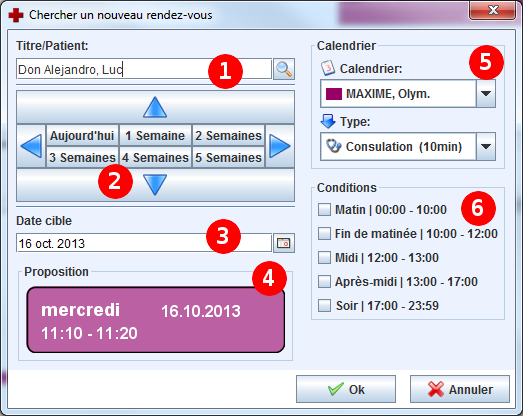Click the Titre/Patient text field
Image resolution: width=523 pixels, height=416 pixels.
click(x=144, y=69)
